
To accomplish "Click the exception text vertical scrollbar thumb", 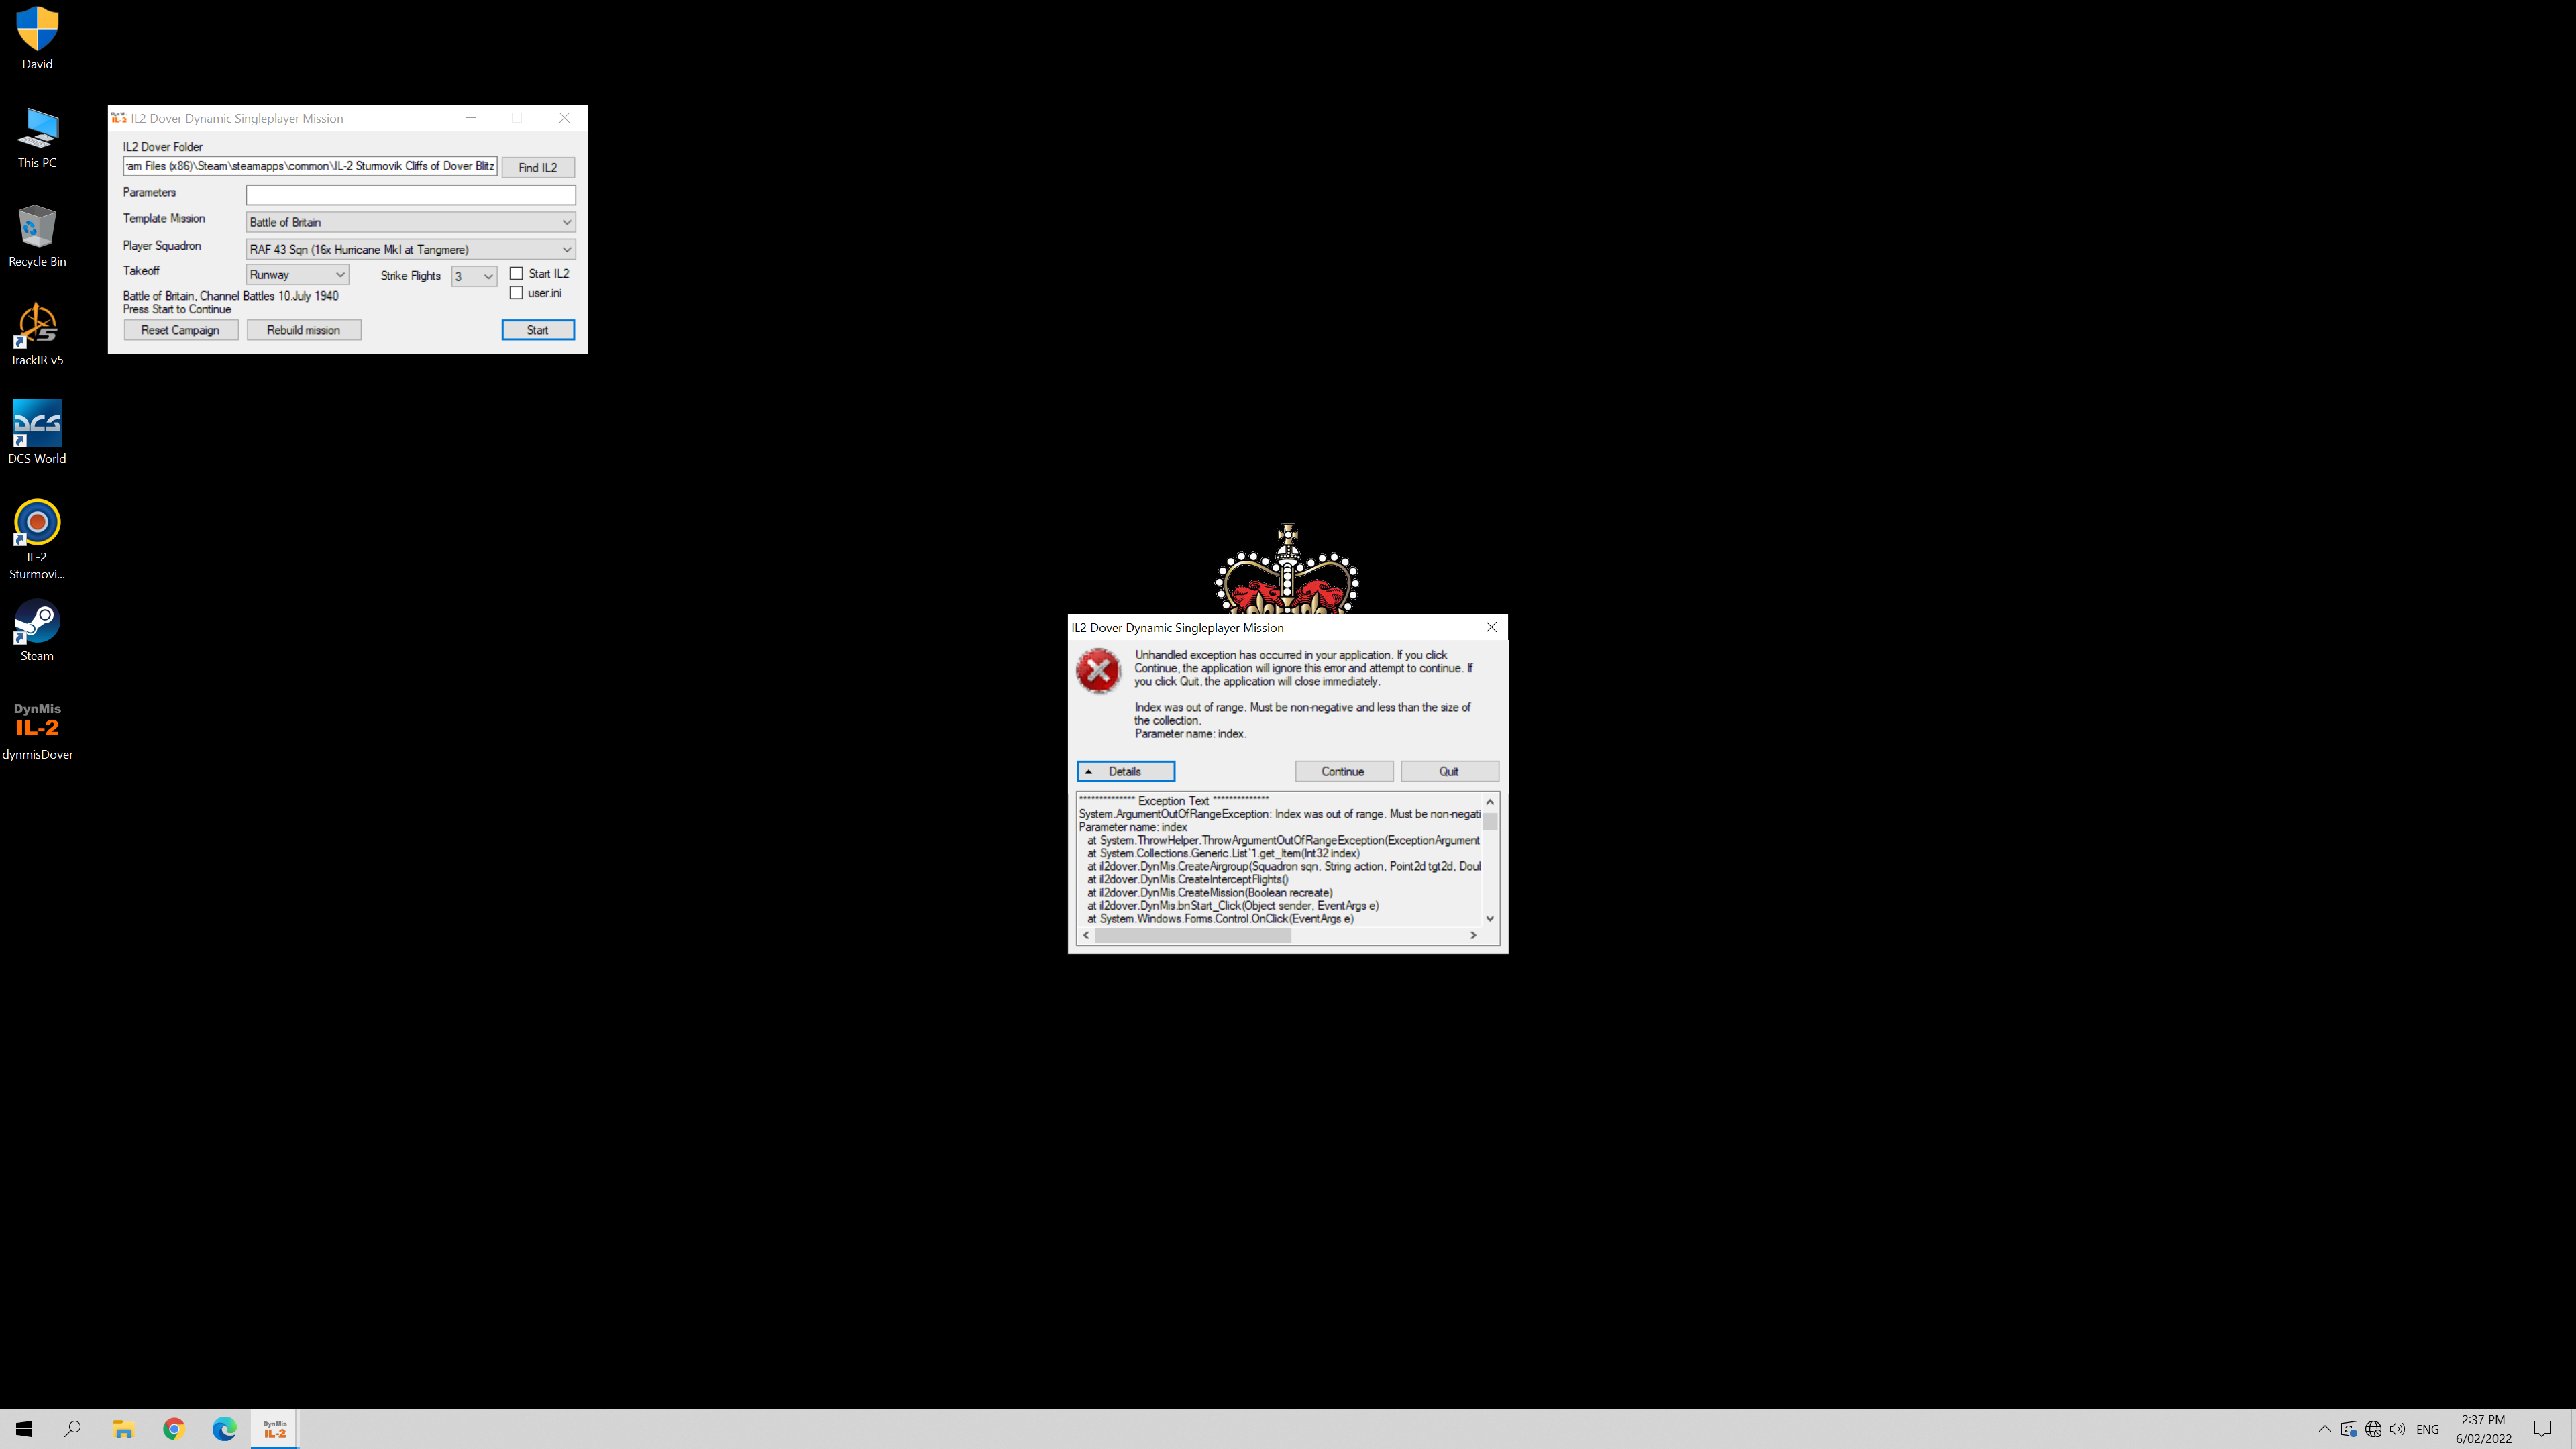I will pos(1490,821).
